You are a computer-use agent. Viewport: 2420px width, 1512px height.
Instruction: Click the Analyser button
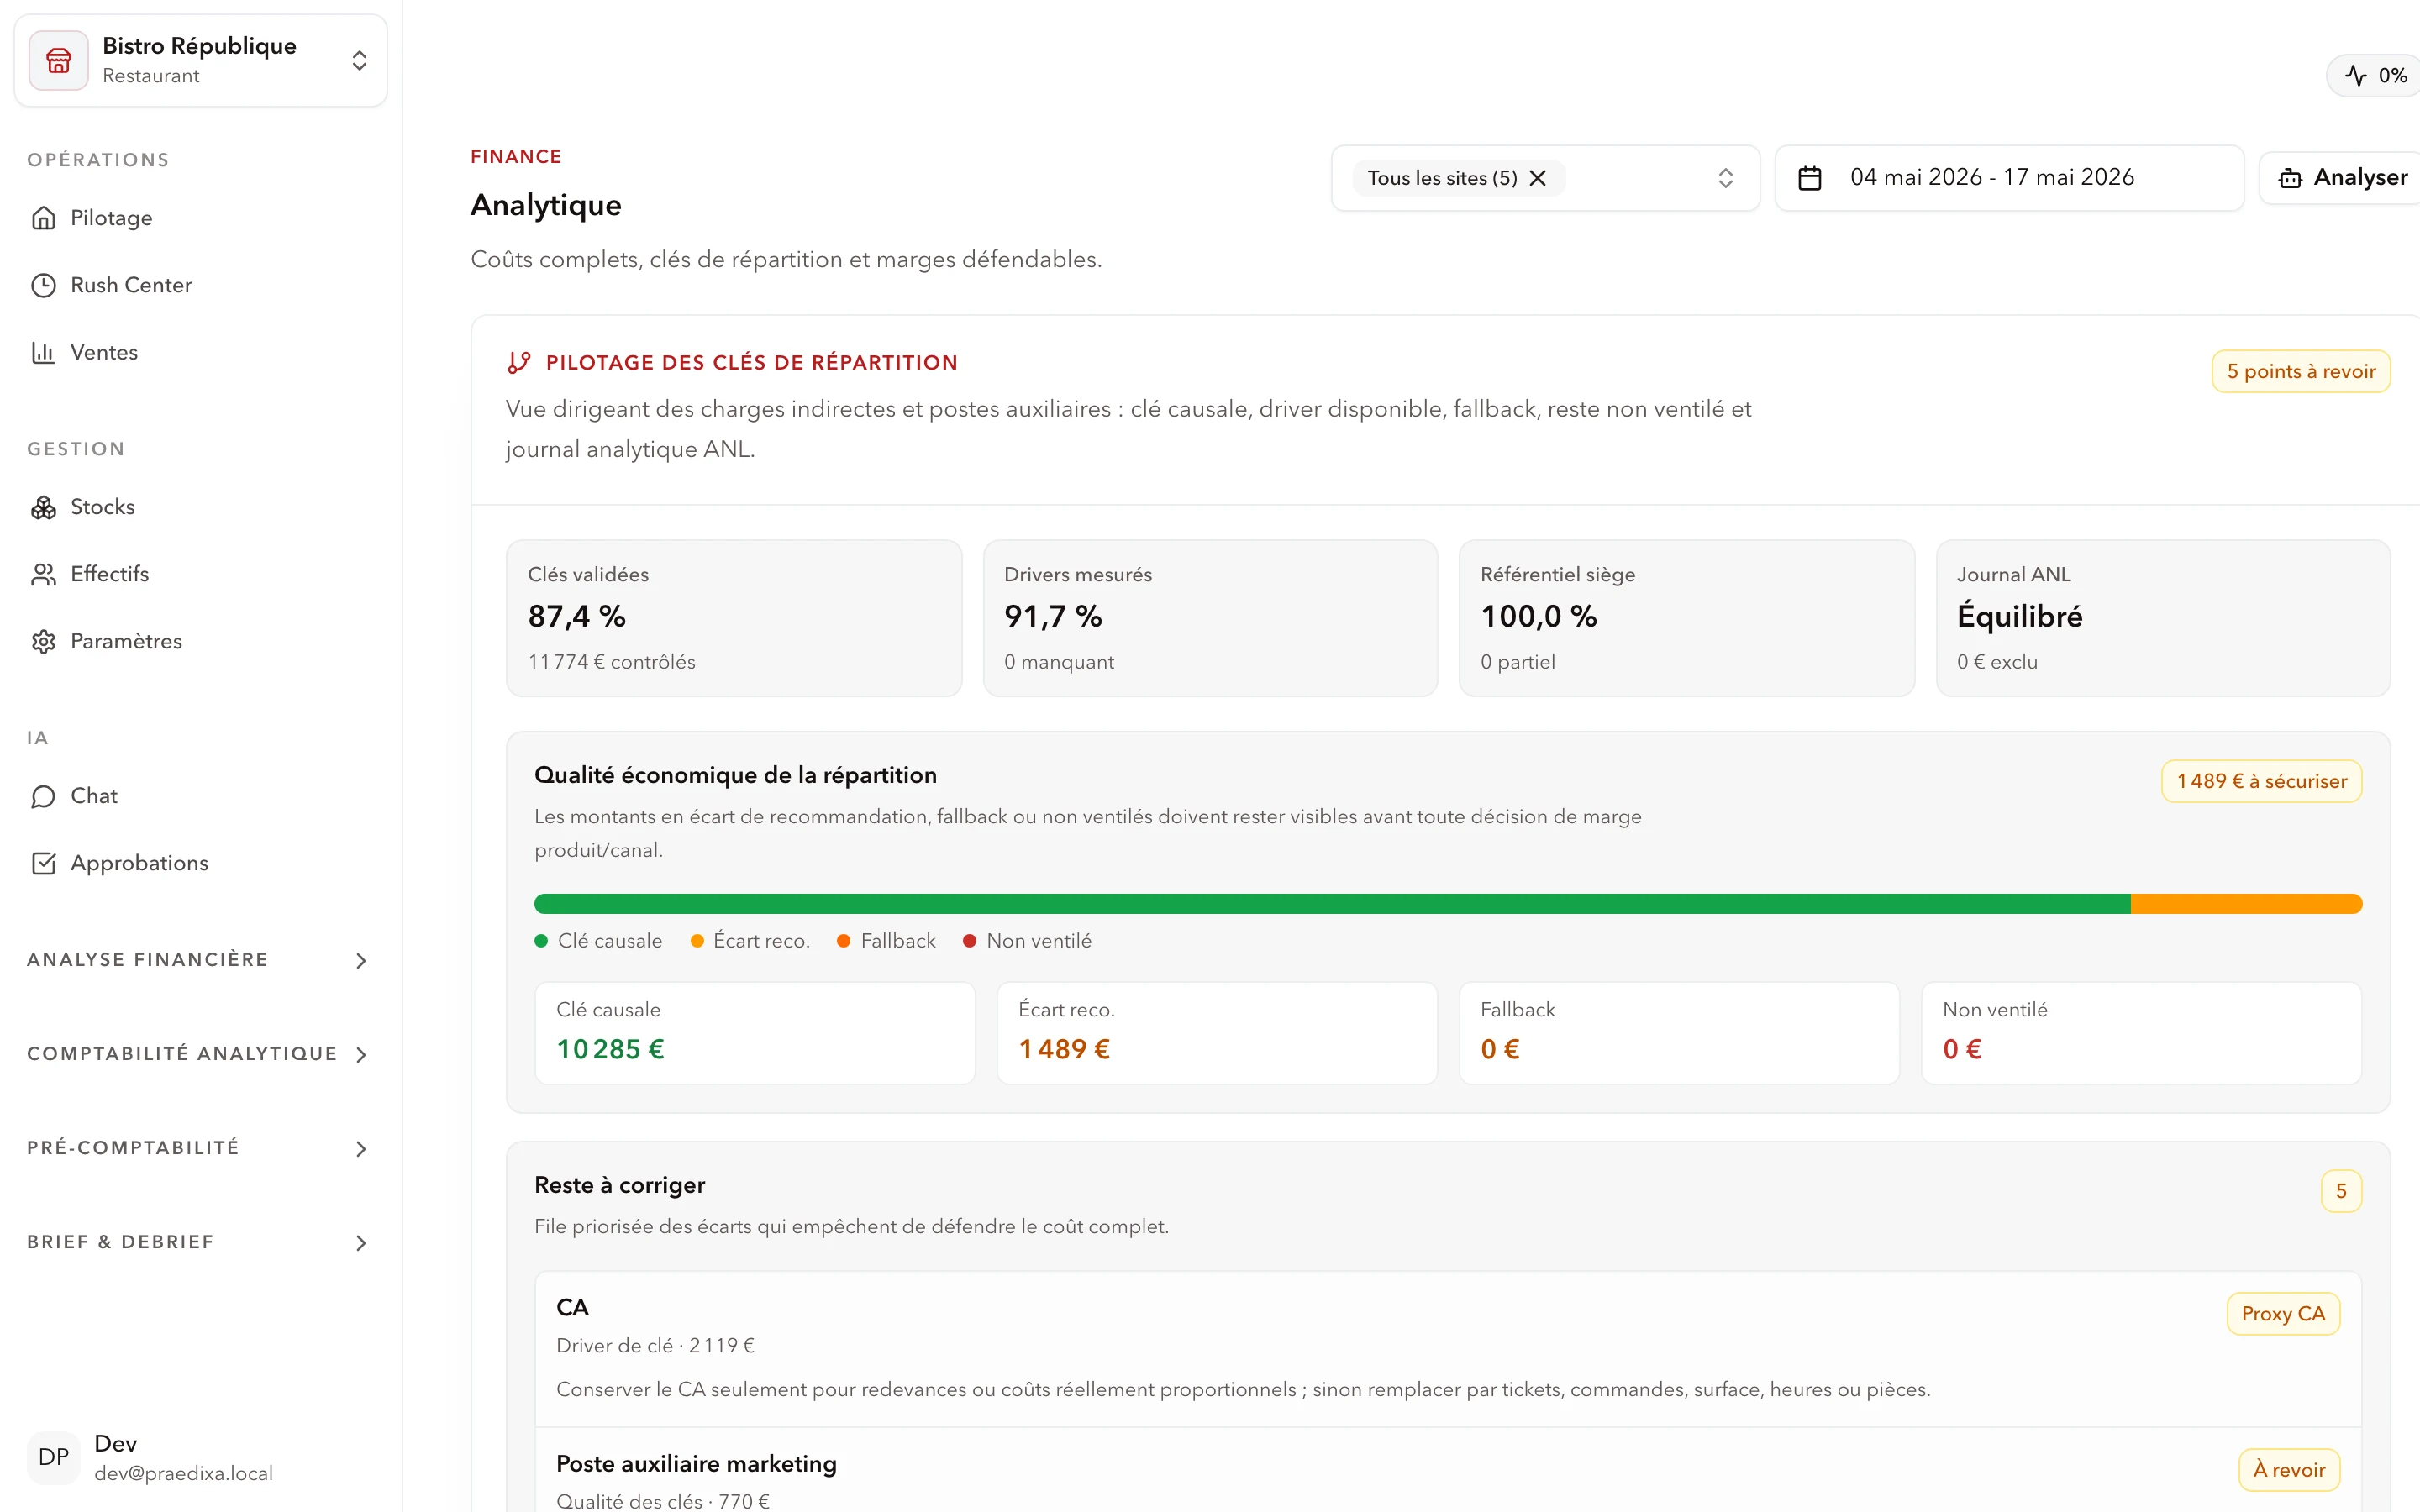2340,178
